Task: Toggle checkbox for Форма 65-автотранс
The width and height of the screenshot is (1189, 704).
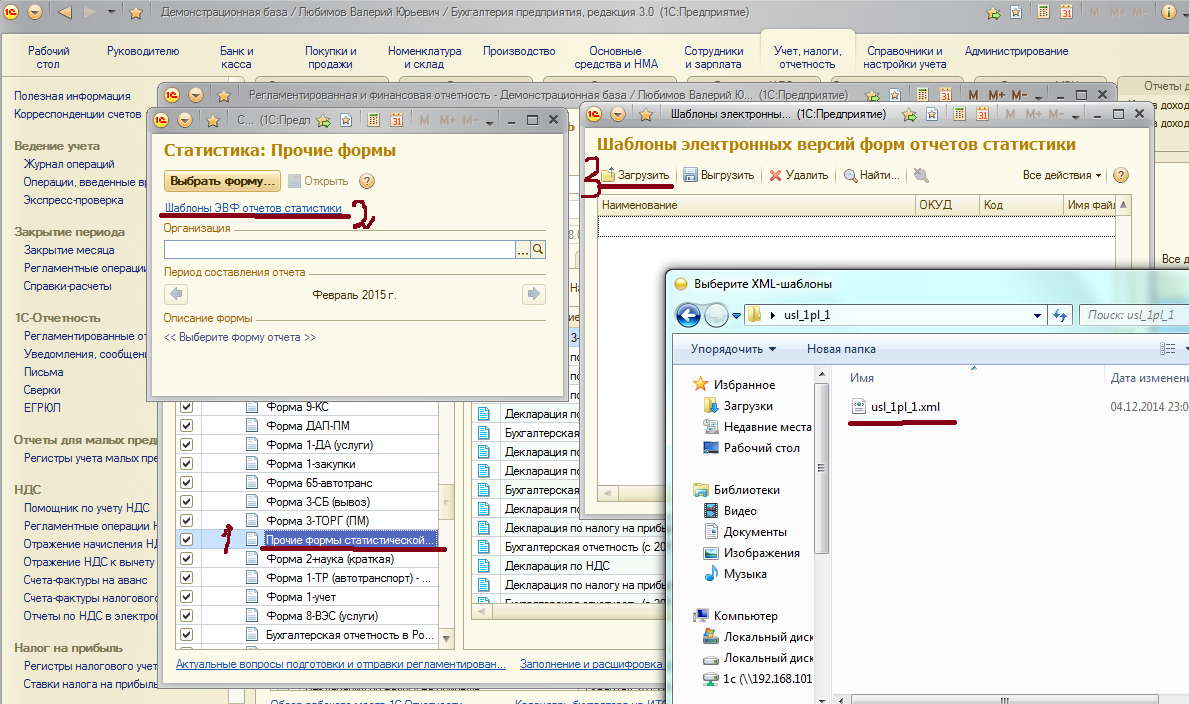Action: click(x=186, y=482)
